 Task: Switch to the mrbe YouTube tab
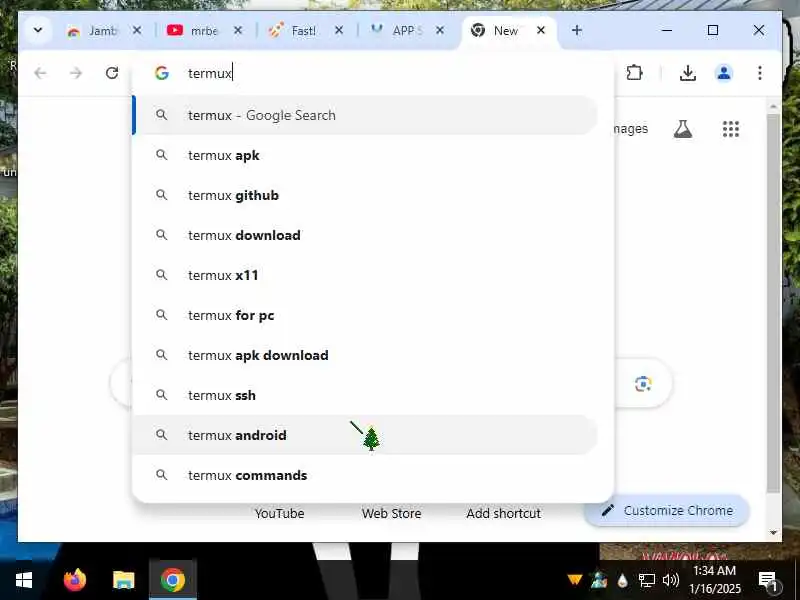204,31
